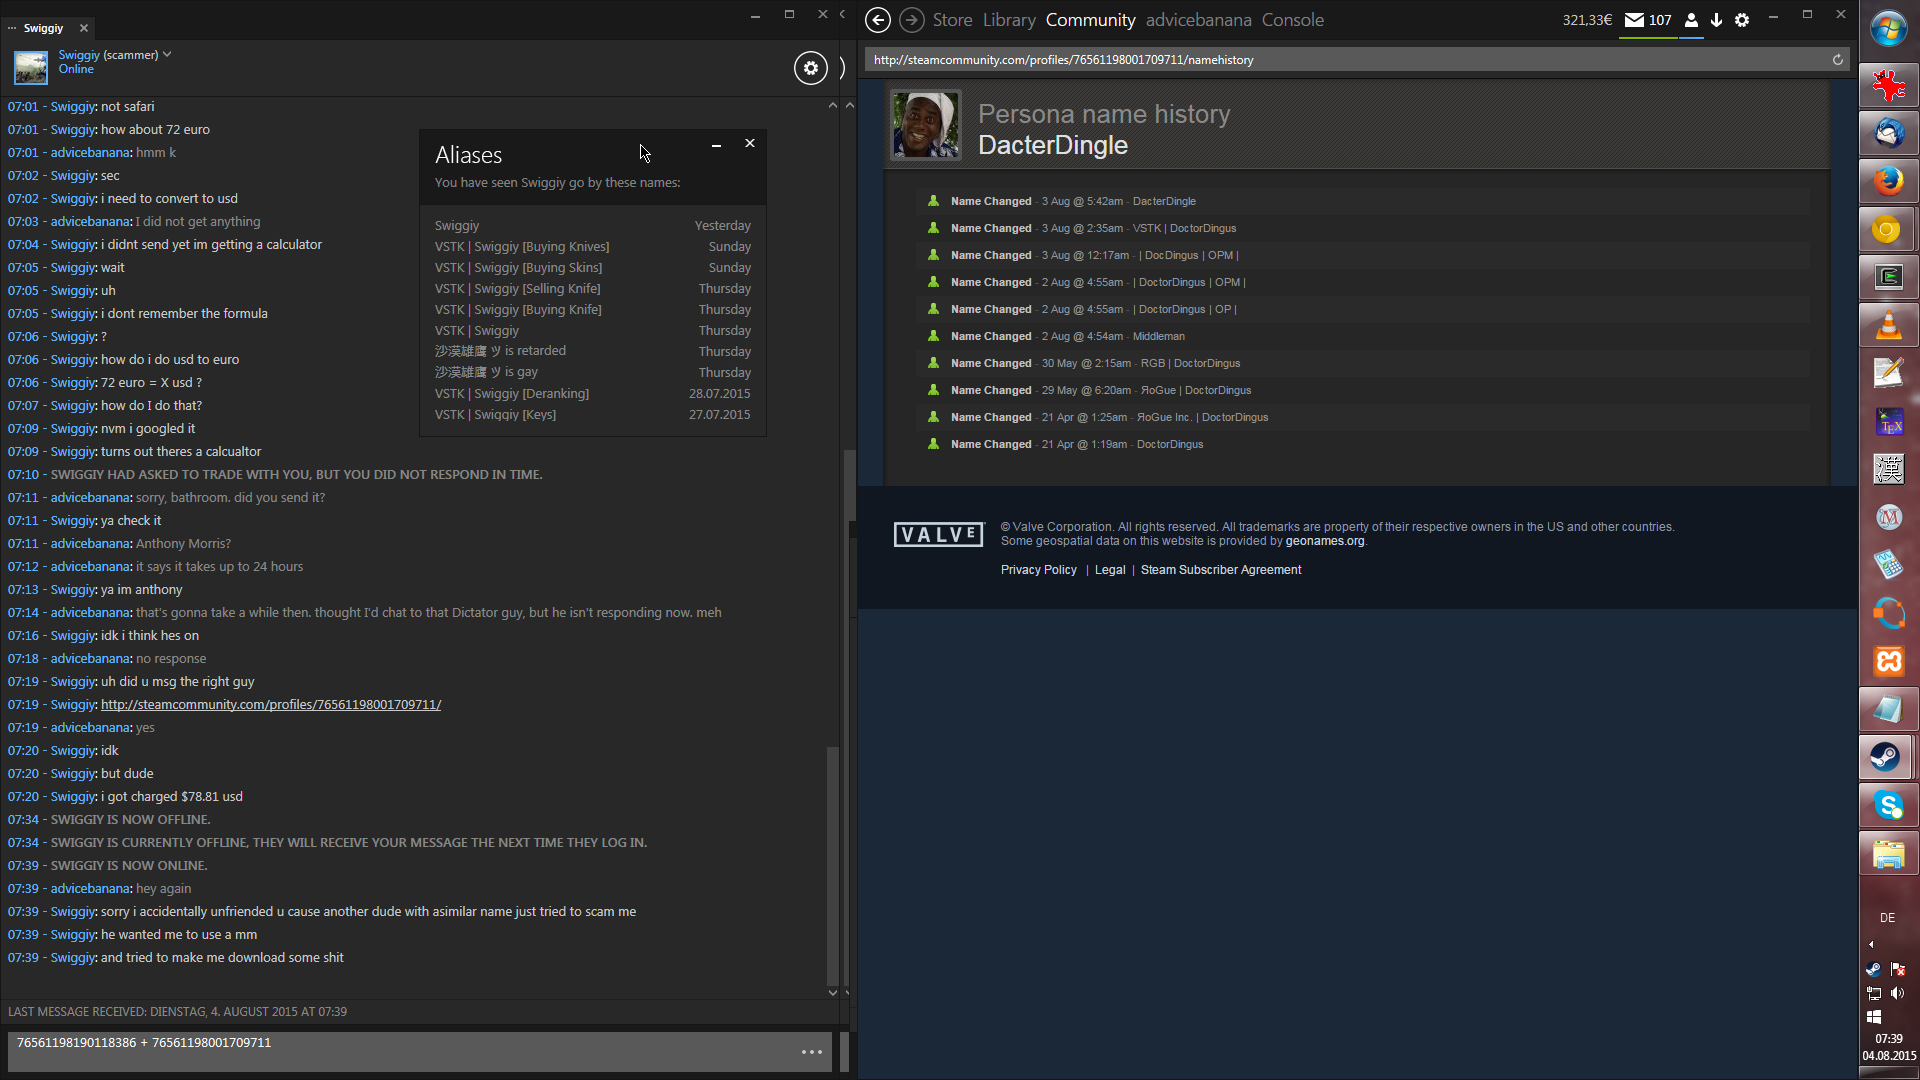Open the inbox envelope notifications icon

(1634, 20)
